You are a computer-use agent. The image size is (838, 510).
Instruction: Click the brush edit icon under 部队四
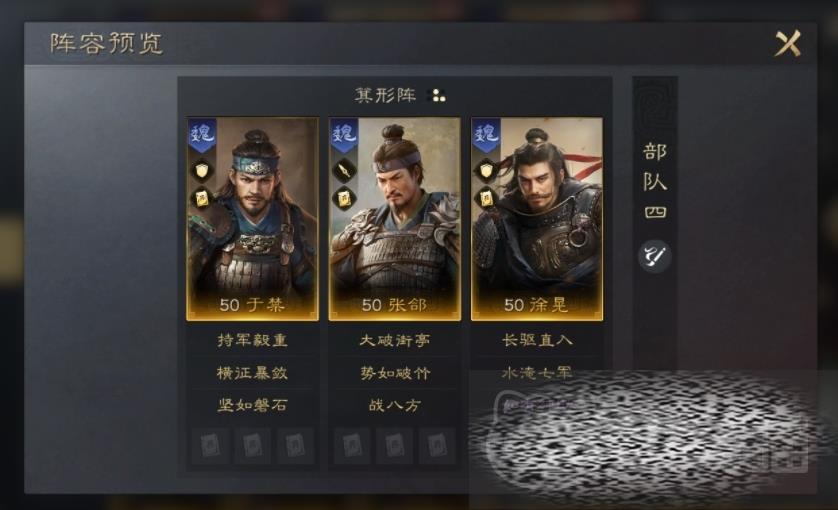pyautogui.click(x=654, y=256)
